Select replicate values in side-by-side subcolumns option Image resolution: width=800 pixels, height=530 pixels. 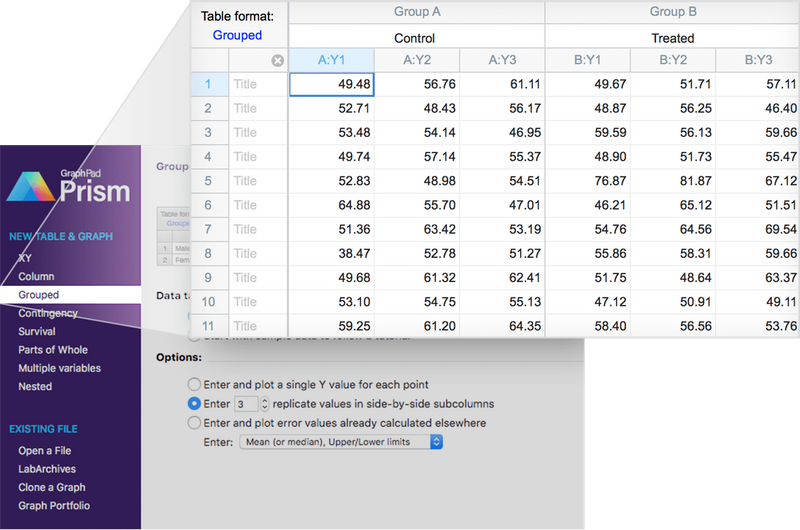coord(194,404)
